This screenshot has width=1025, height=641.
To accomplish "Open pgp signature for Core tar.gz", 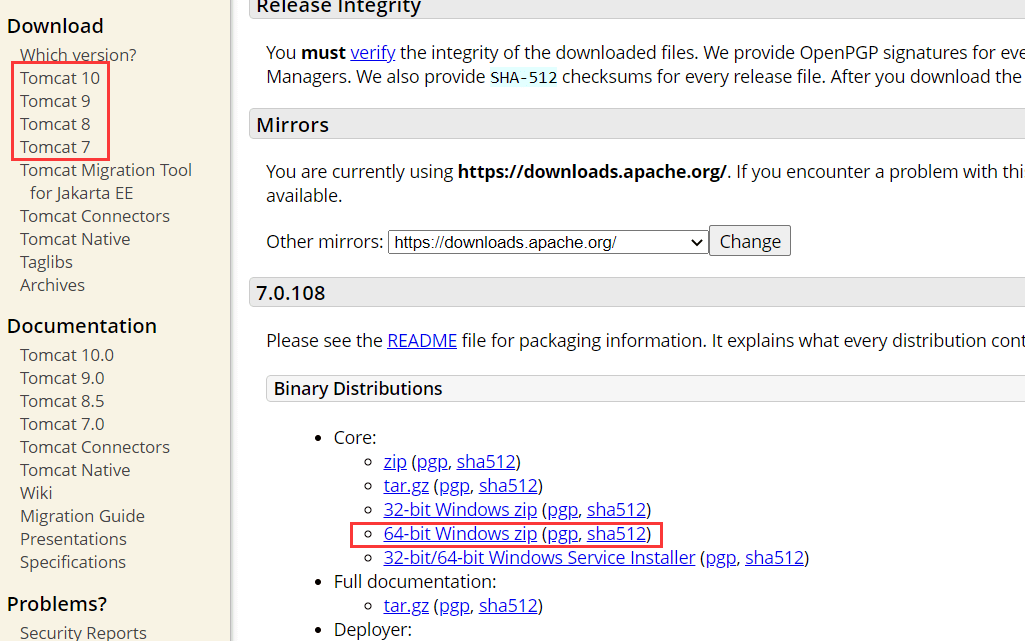I will coord(454,486).
